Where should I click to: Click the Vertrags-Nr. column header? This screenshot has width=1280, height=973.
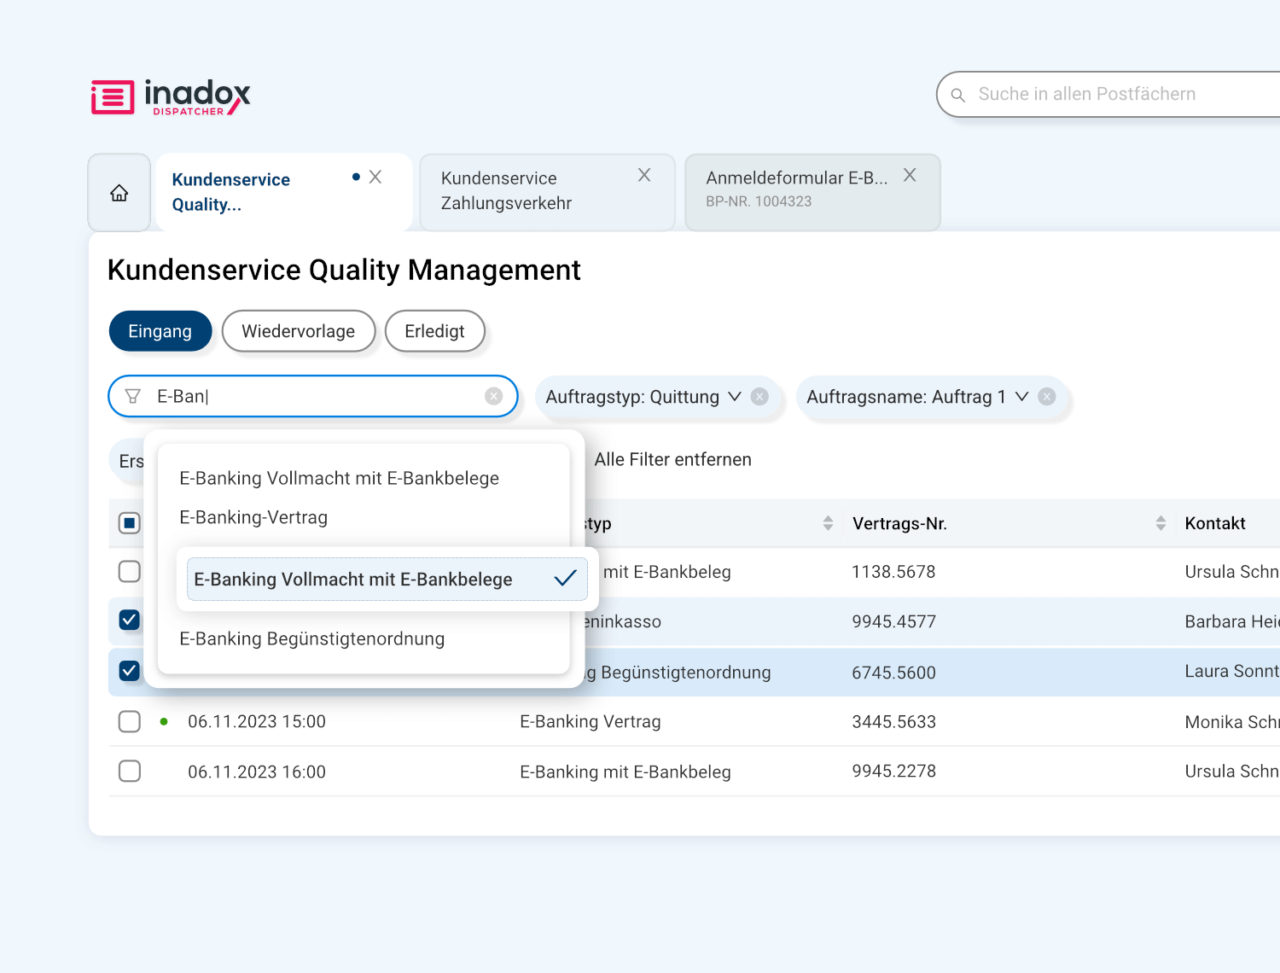click(x=899, y=523)
